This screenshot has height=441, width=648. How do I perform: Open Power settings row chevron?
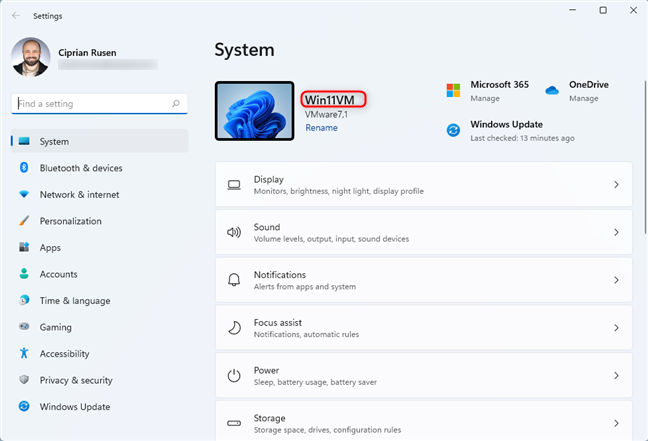(616, 376)
